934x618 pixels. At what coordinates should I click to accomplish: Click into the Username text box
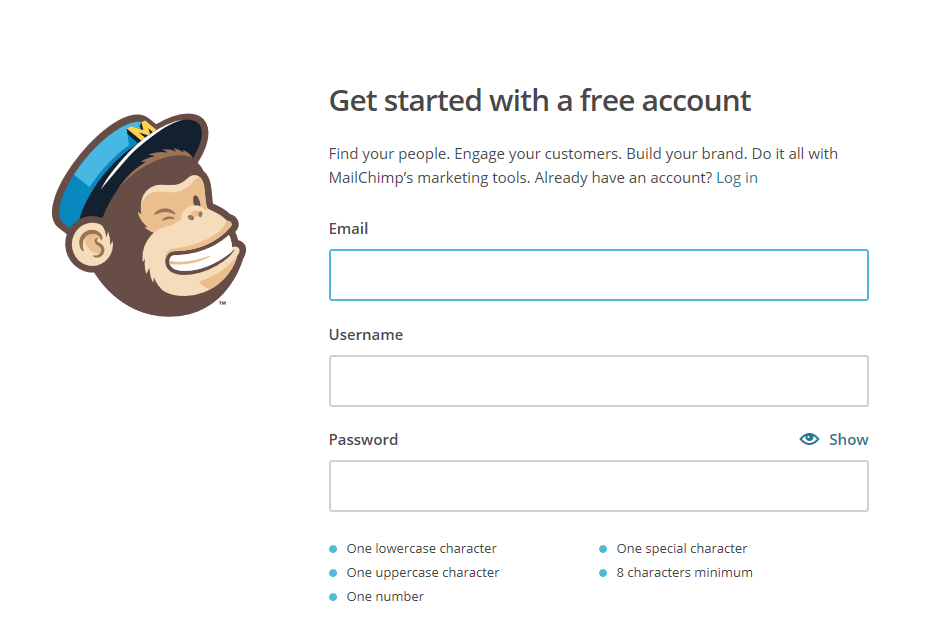pyautogui.click(x=598, y=381)
